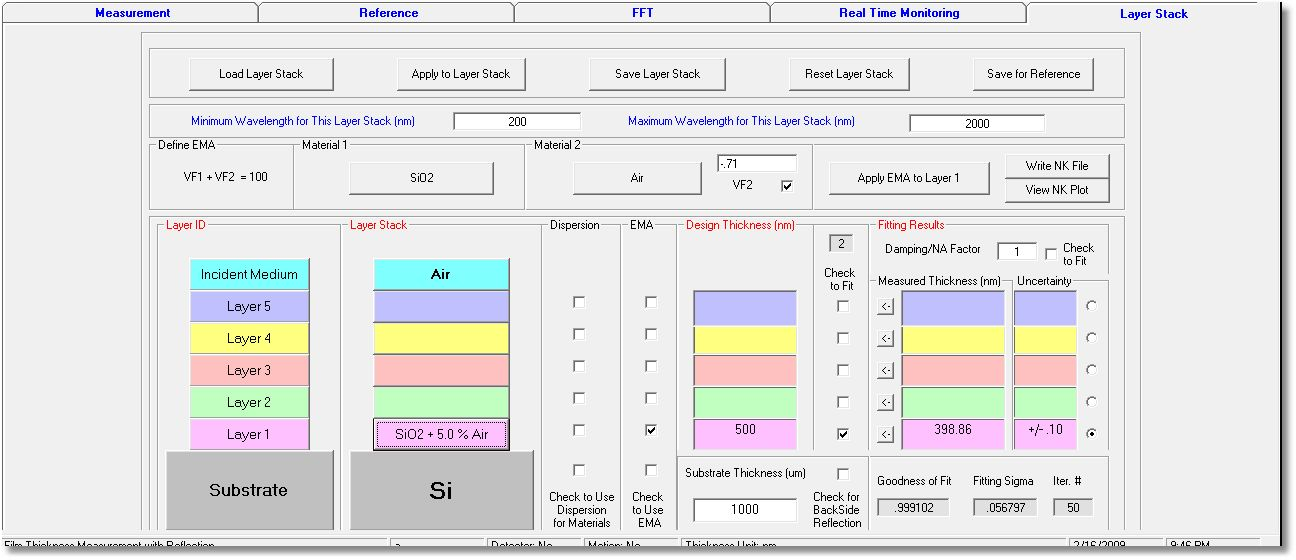Click Load Layer Stack button
This screenshot has height=560, width=1296.
pyautogui.click(x=261, y=74)
